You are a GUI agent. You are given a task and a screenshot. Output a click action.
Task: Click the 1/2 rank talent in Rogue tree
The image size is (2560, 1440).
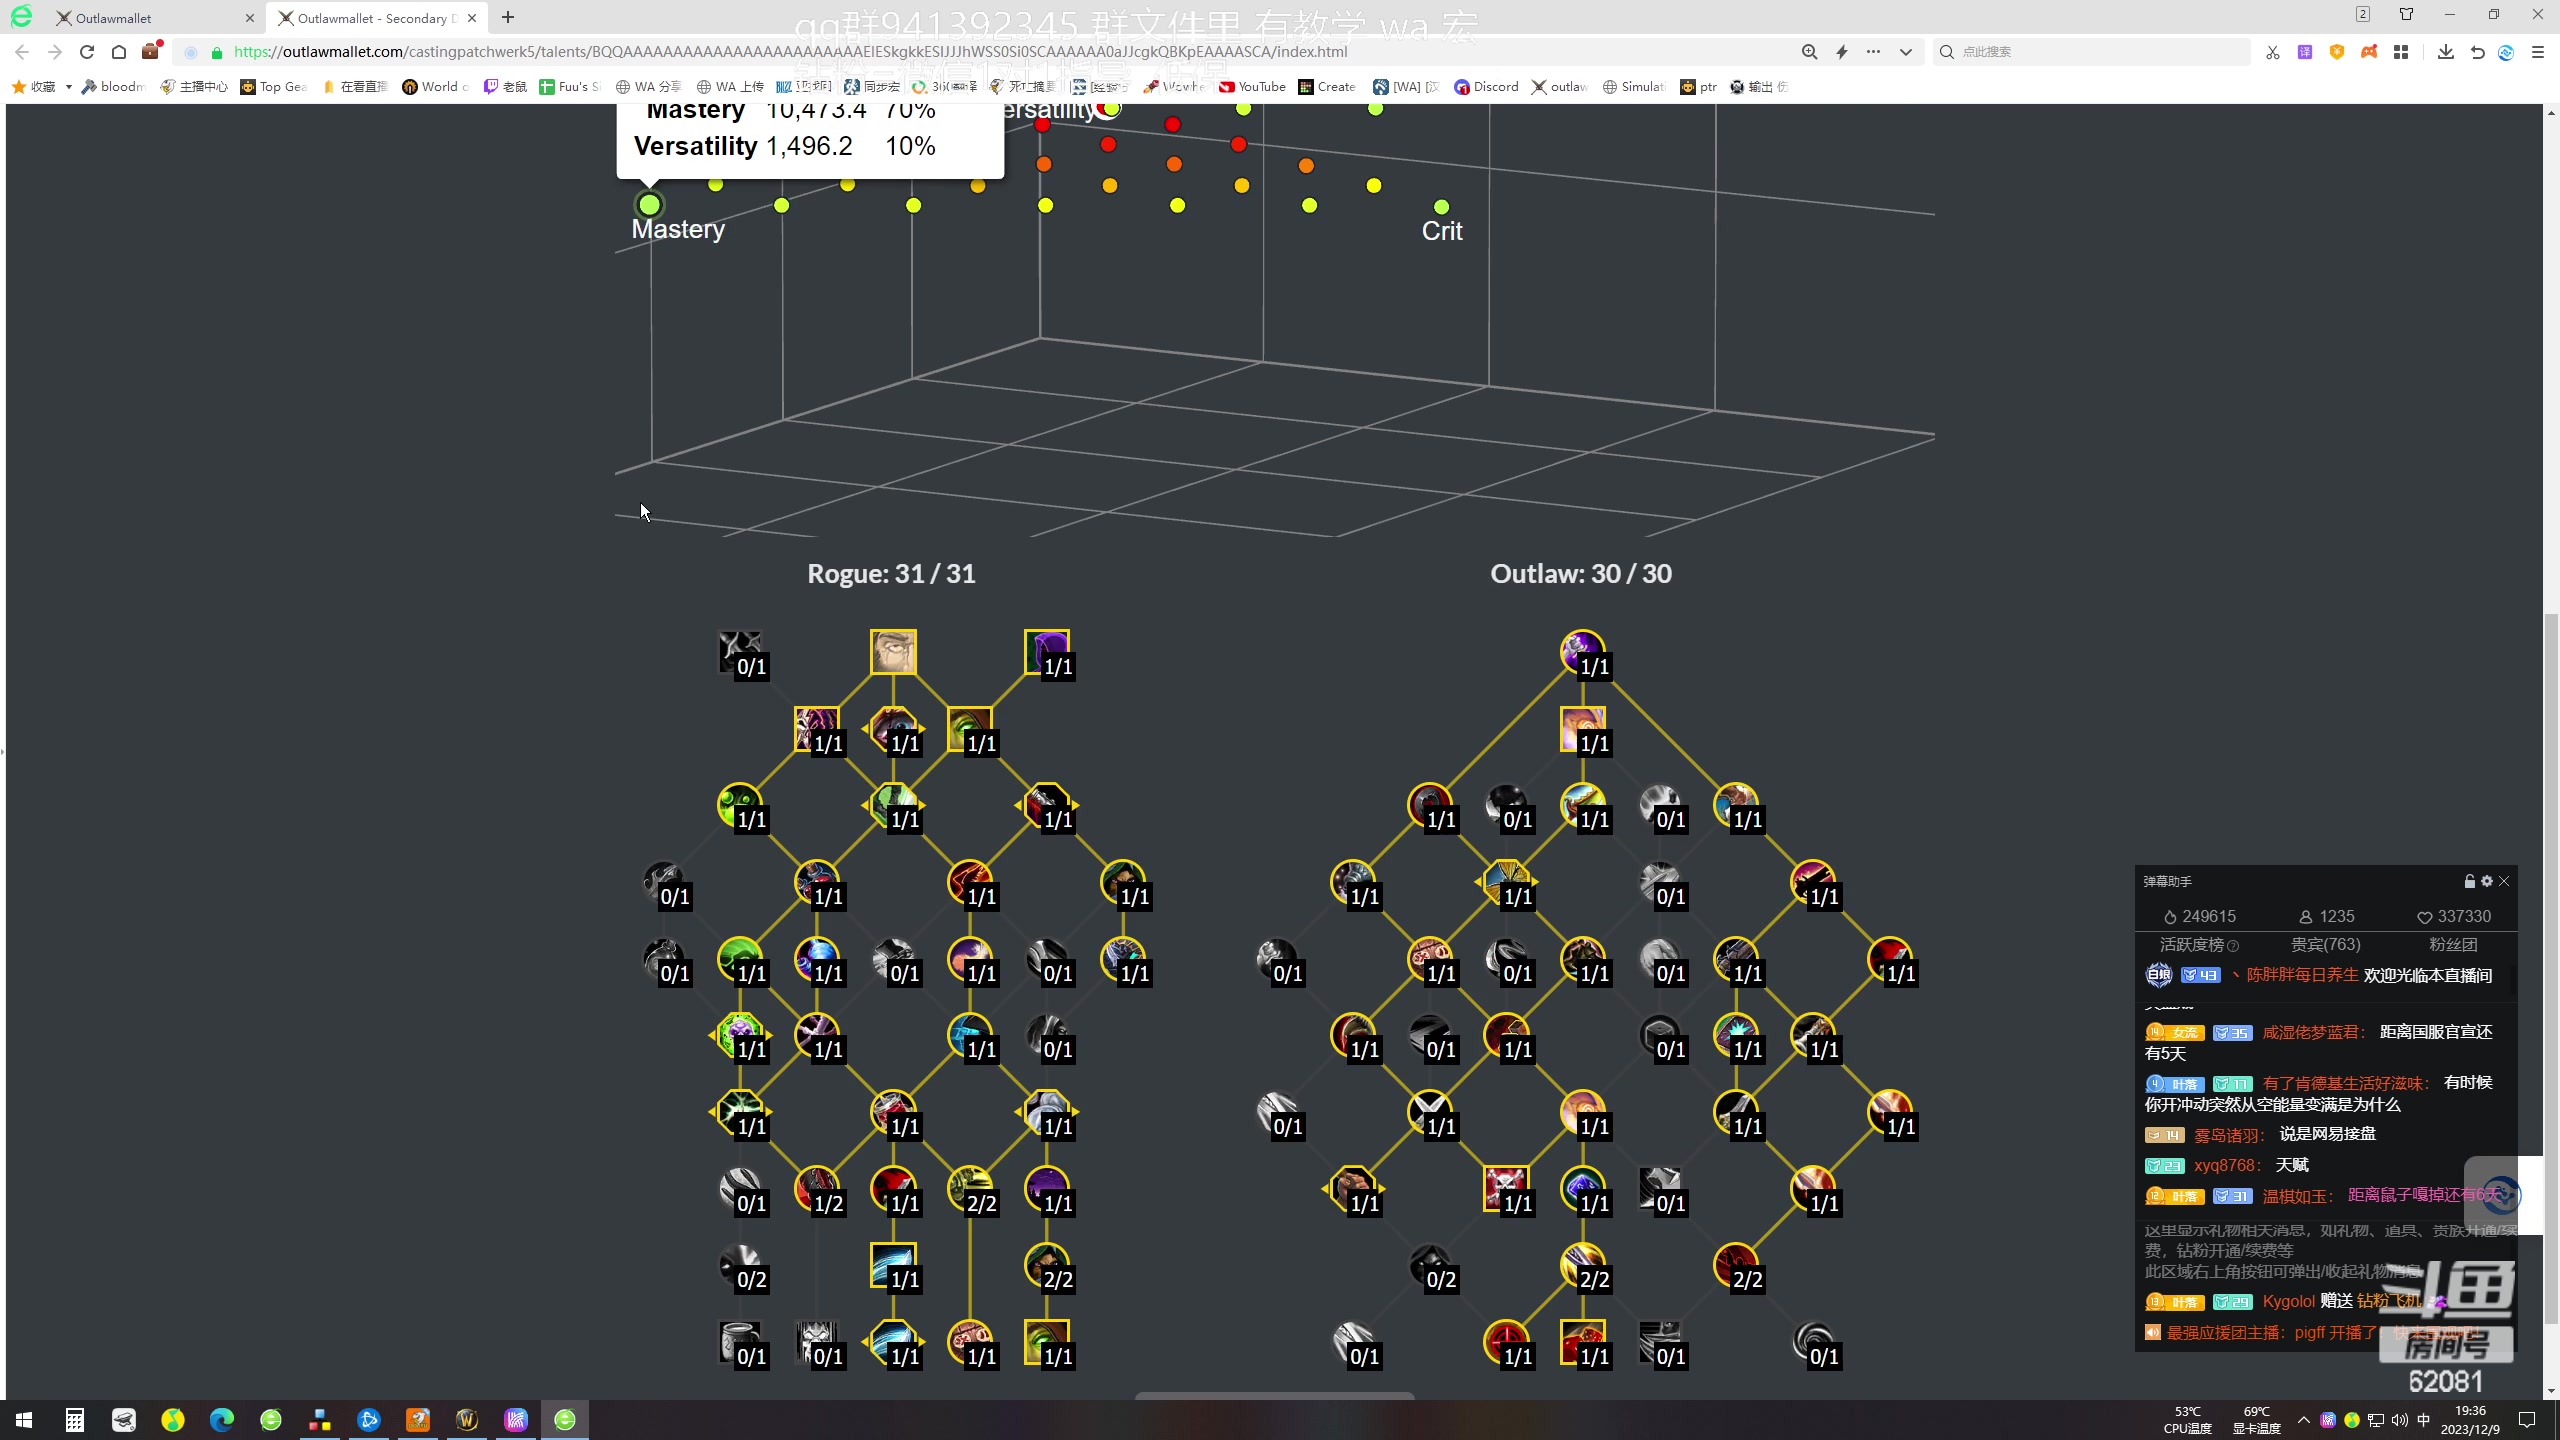(817, 1188)
